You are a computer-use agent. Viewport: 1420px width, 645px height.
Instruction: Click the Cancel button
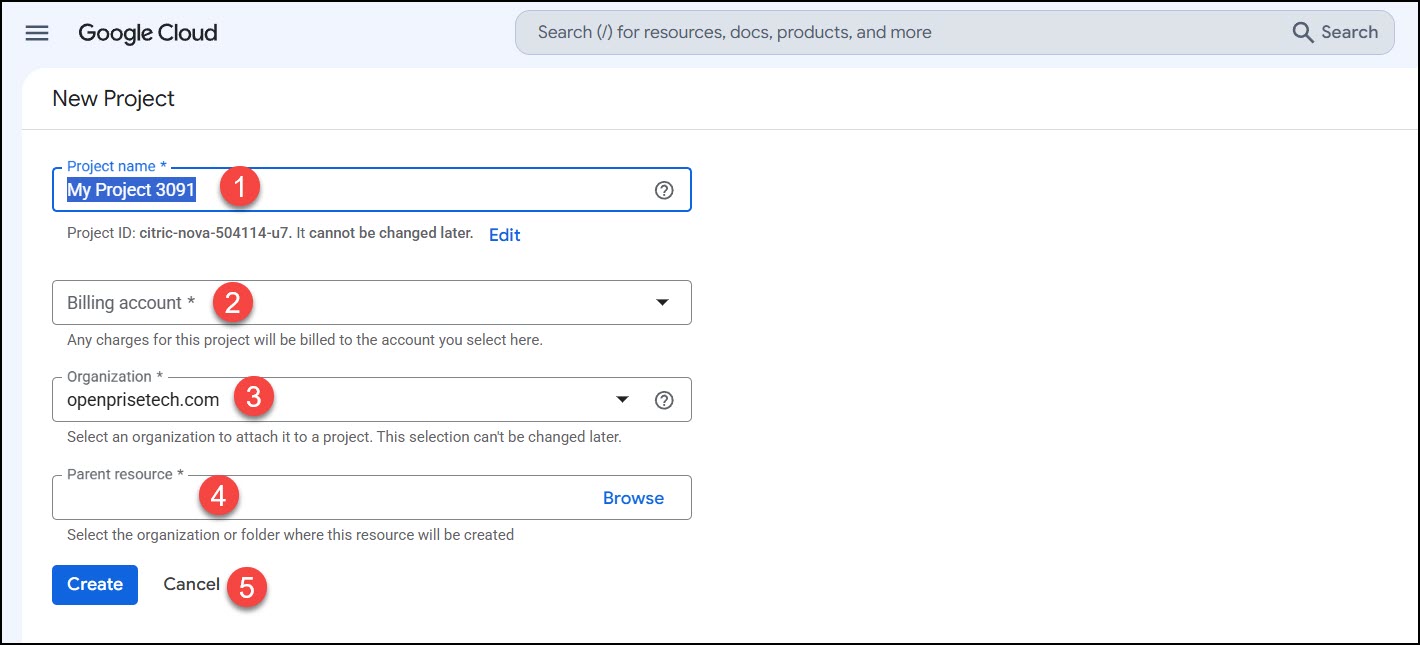click(192, 584)
